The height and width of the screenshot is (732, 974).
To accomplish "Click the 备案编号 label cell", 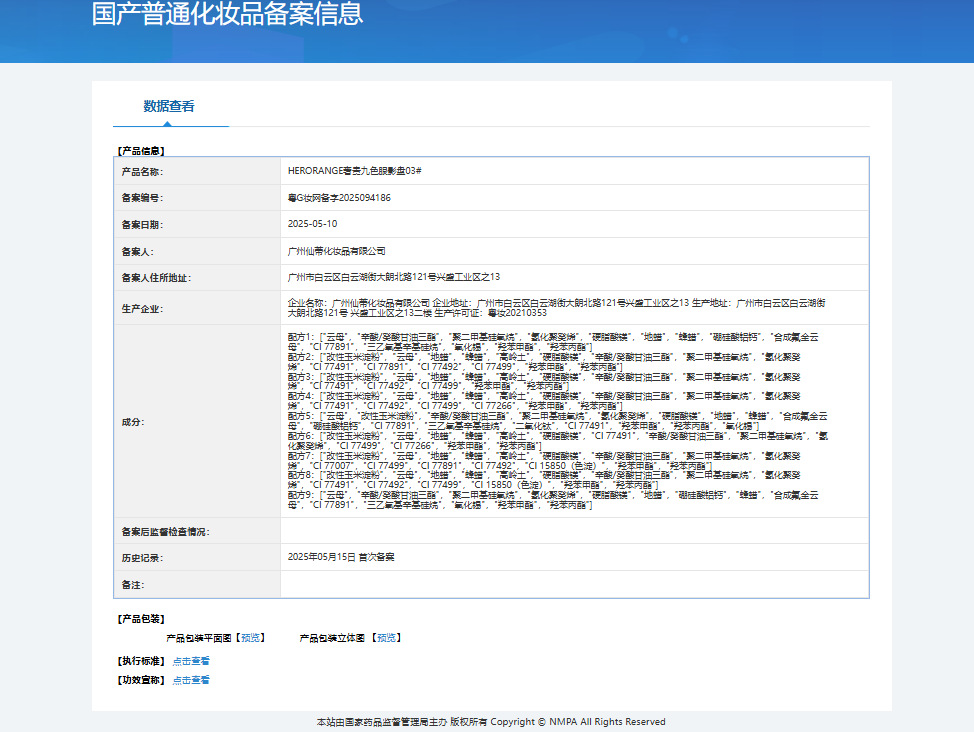I will click(197, 198).
